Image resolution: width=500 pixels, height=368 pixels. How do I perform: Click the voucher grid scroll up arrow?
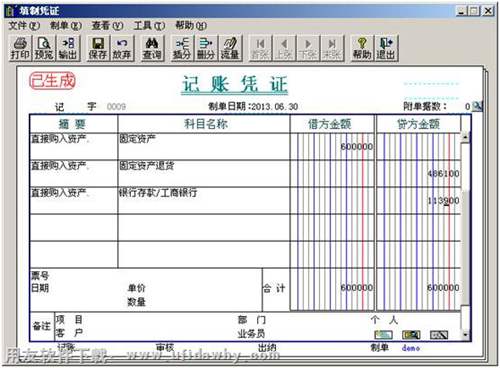coord(465,137)
